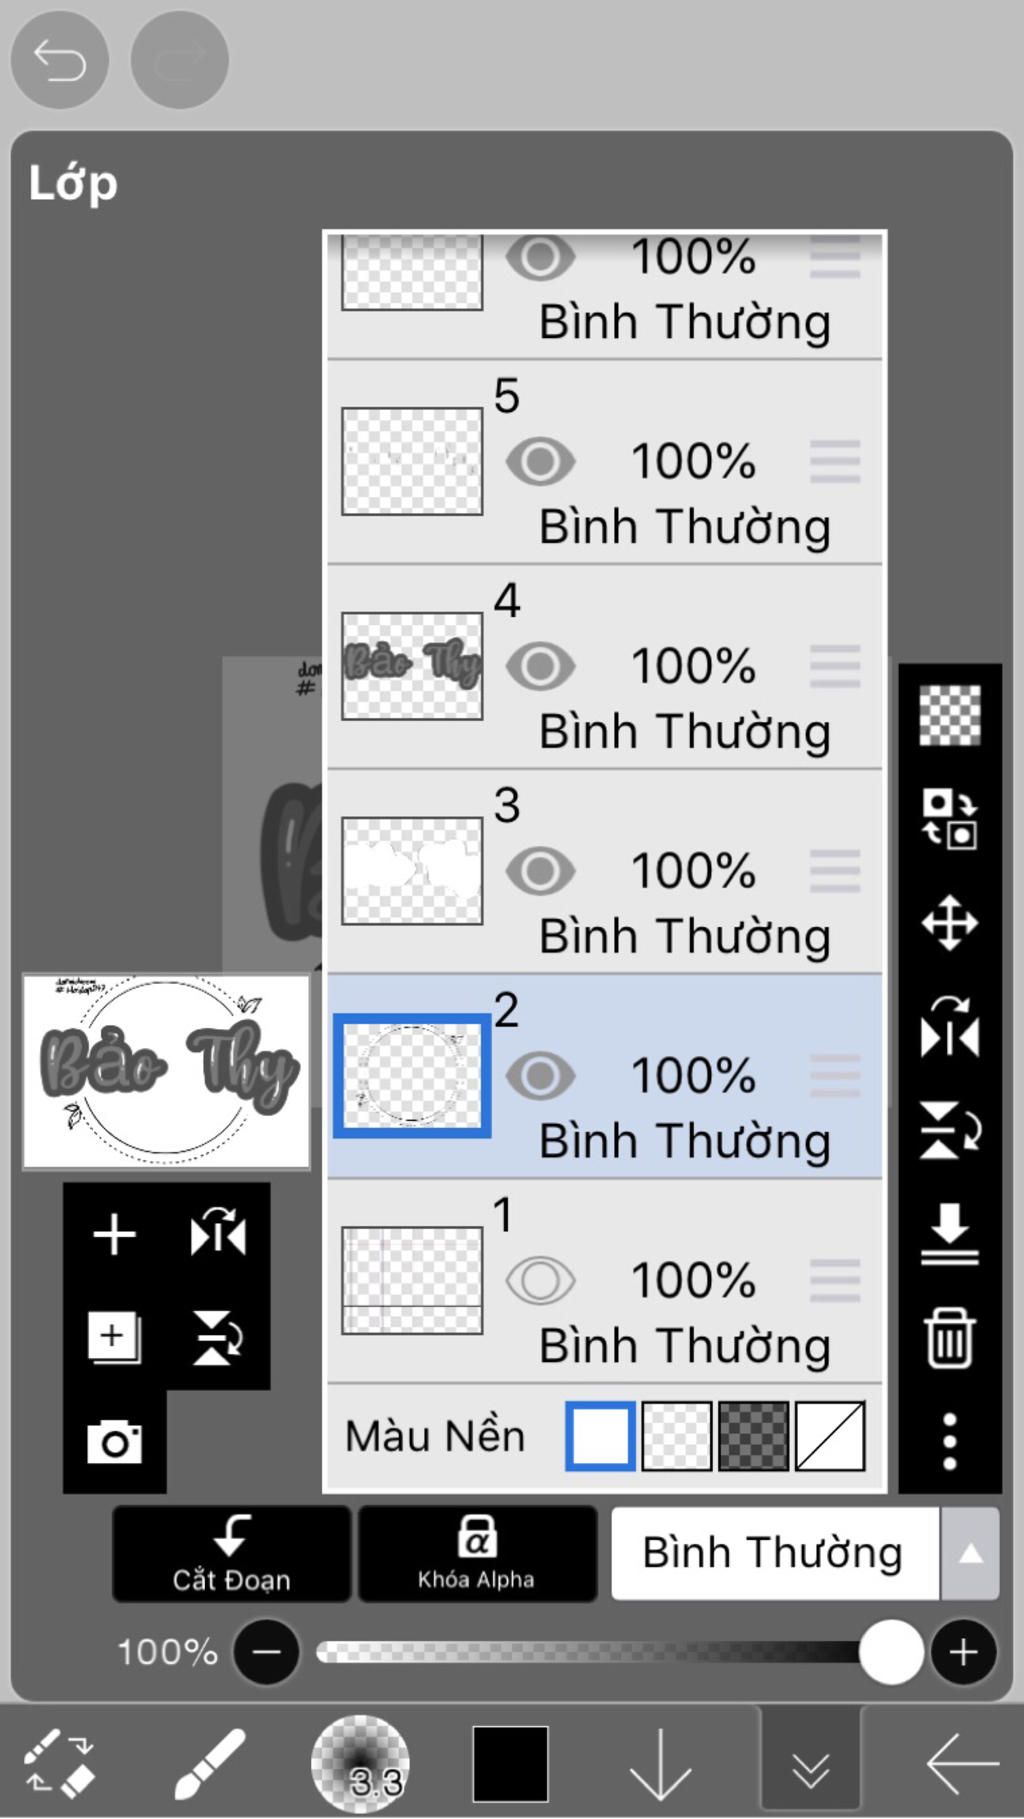The image size is (1024, 1819).
Task: Increase opacity with the plus button
Action: [x=963, y=1652]
